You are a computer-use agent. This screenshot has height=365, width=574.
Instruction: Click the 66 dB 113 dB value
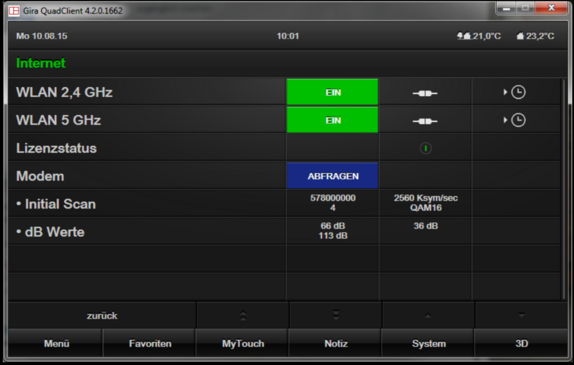click(x=333, y=231)
